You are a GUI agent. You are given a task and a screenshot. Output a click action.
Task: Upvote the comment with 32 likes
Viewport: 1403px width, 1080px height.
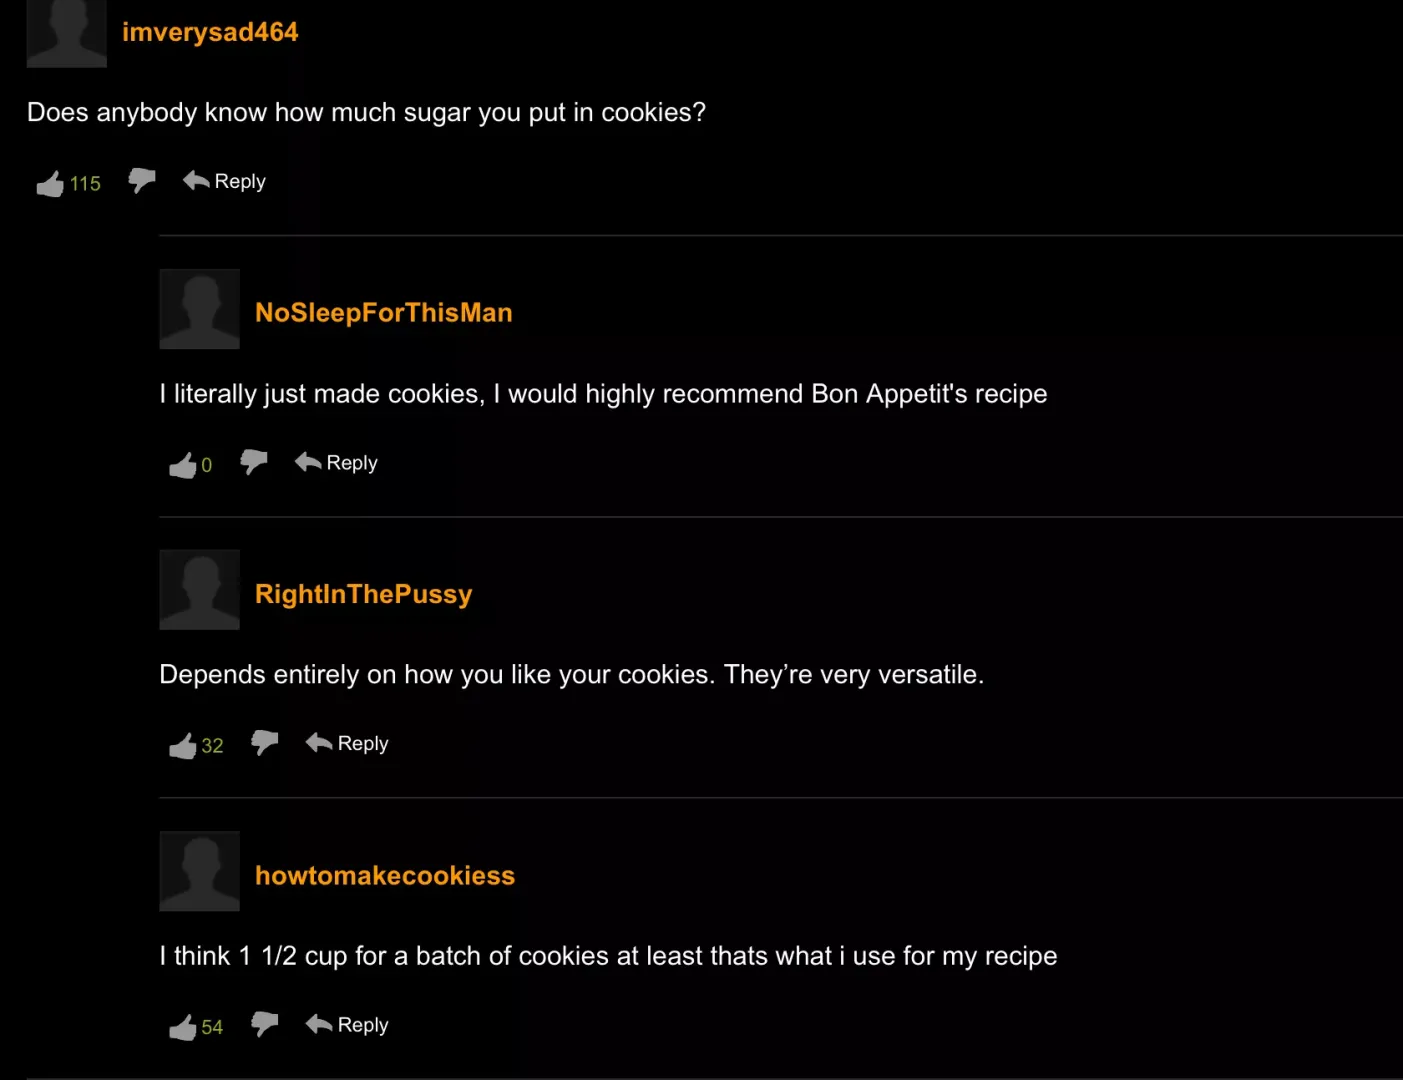[x=182, y=746]
